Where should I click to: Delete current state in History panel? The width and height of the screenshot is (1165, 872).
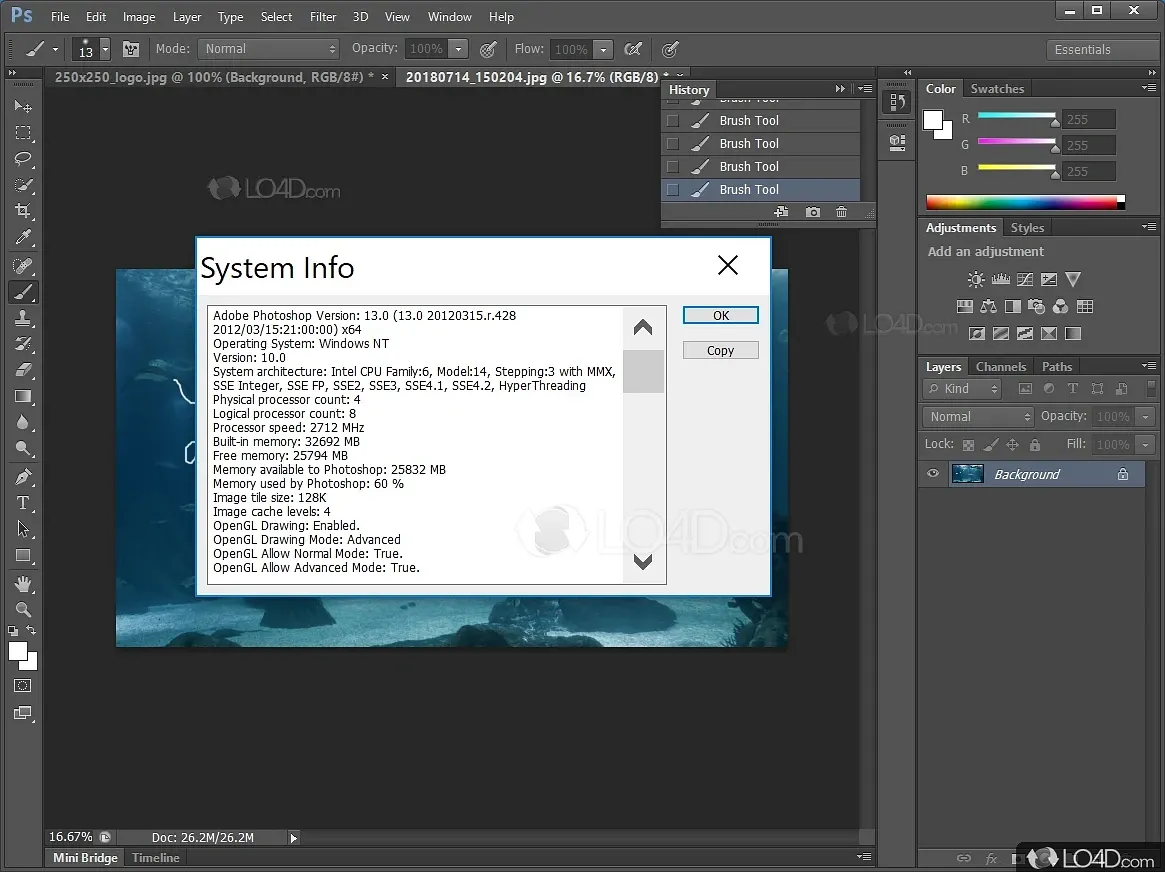[841, 212]
